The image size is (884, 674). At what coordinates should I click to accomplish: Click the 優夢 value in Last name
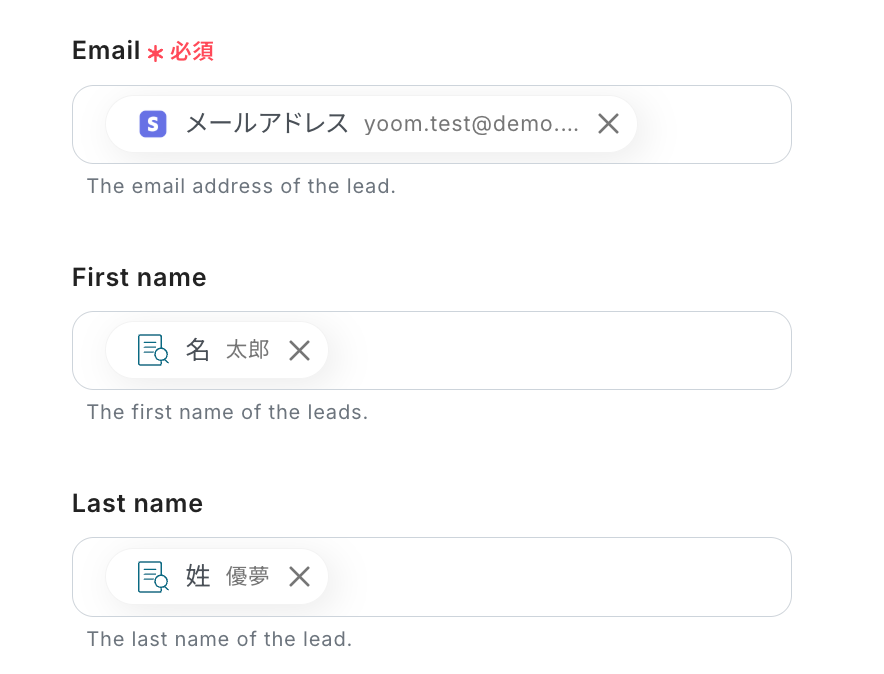coord(248,576)
